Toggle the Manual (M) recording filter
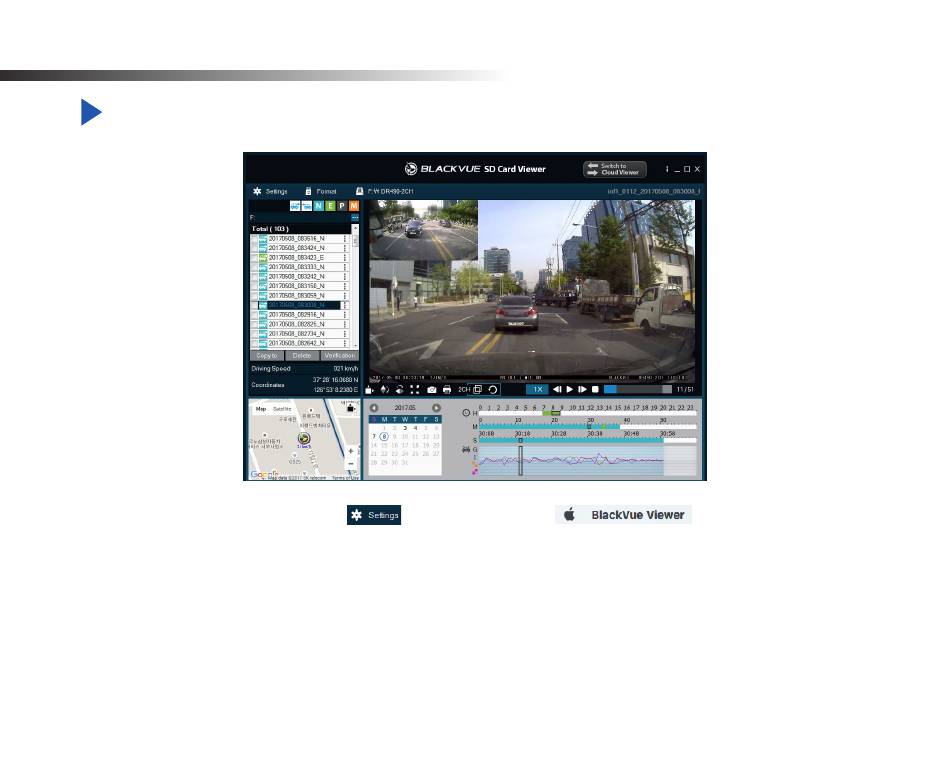This screenshot has height=760, width=950. [x=354, y=206]
